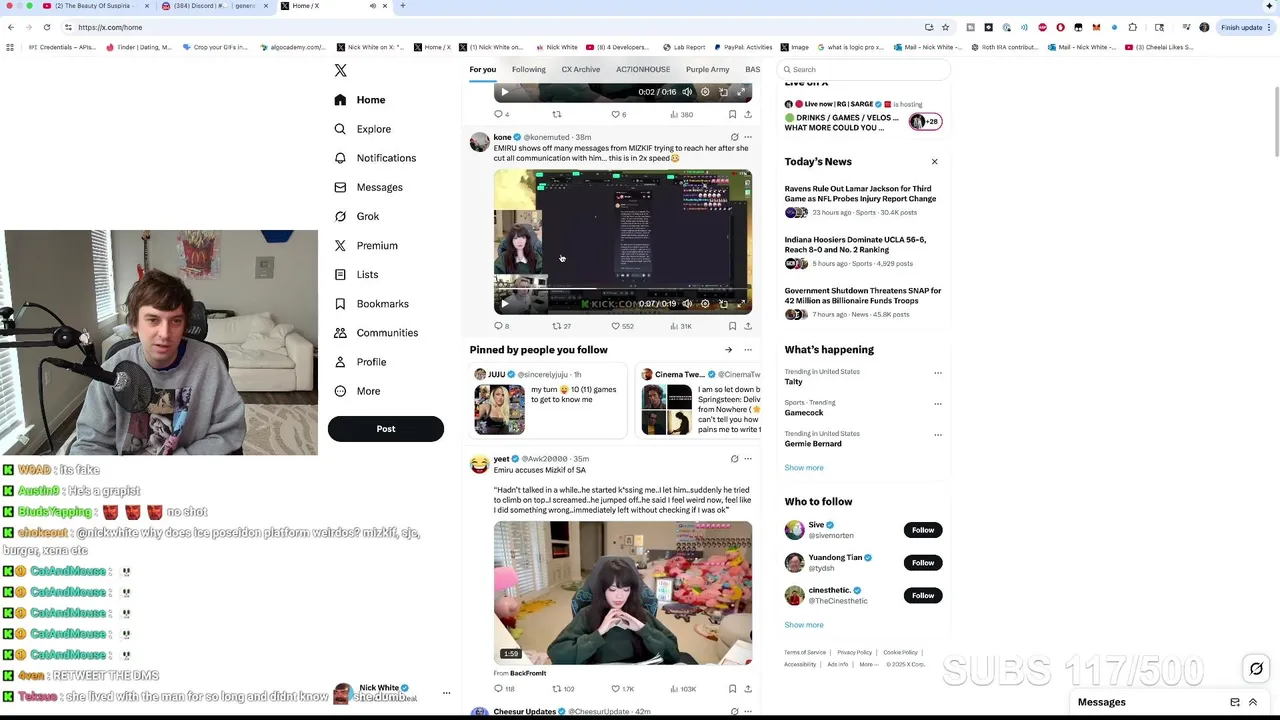Open Grok explain icon on kone's post
Screen dimensions: 1280x720
click(x=734, y=137)
